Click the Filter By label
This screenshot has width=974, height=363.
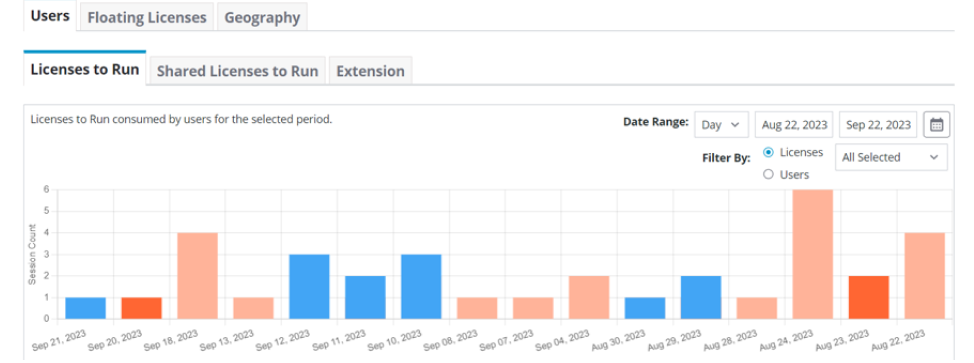coord(726,157)
